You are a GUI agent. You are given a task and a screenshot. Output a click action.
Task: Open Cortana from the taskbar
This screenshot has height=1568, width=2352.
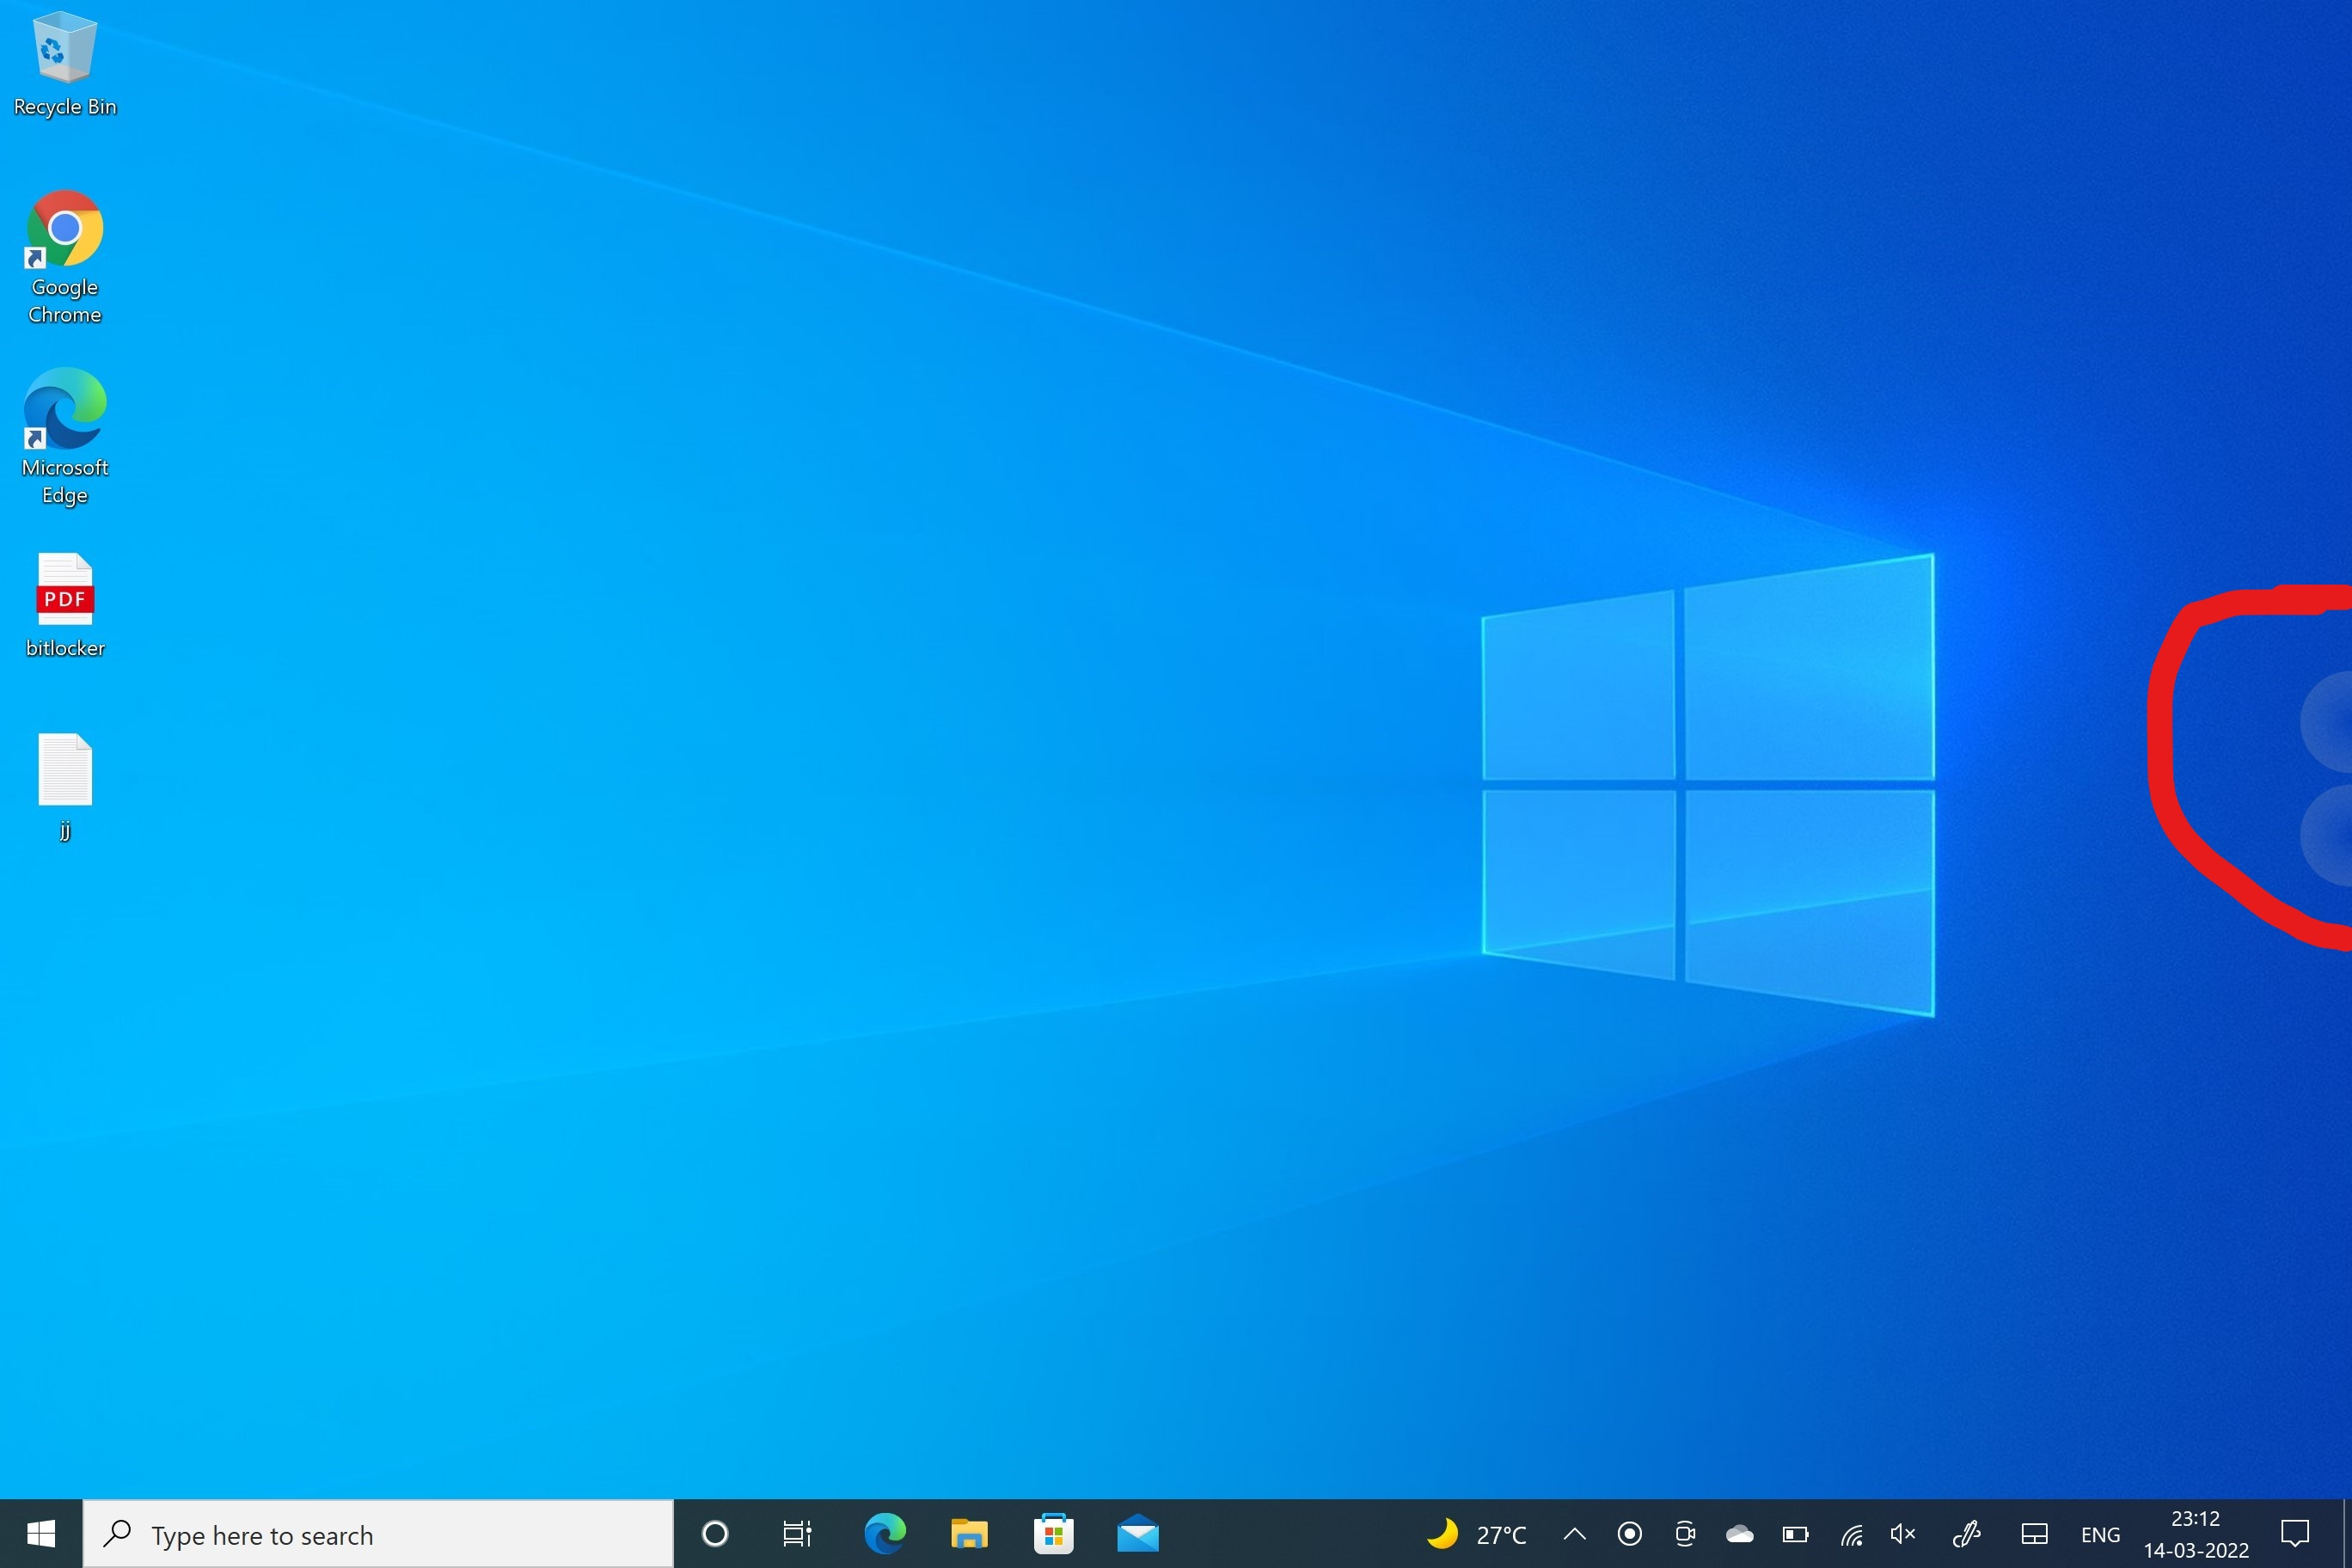tap(715, 1533)
